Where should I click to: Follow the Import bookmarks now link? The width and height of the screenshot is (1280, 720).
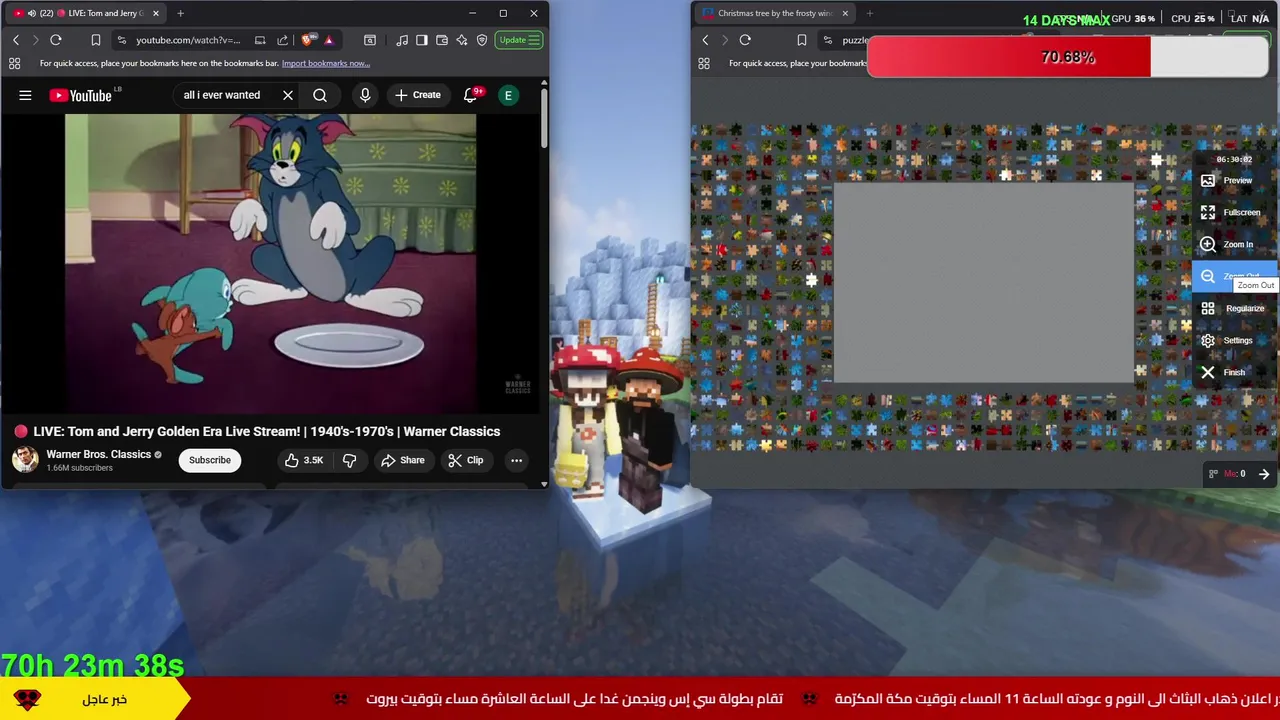326,63
